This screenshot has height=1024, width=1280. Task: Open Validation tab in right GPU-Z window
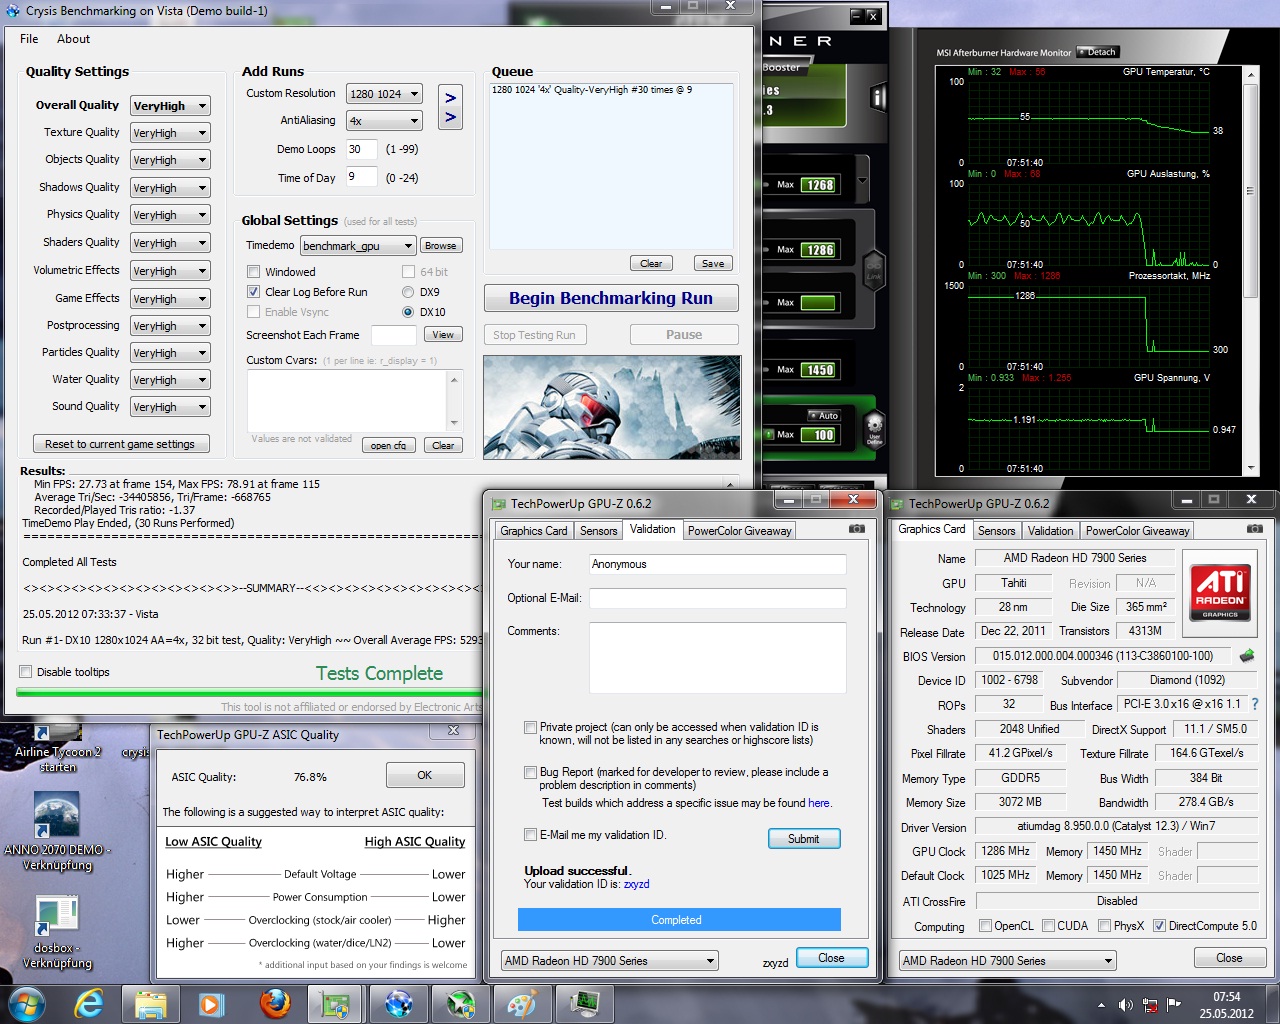[1050, 531]
